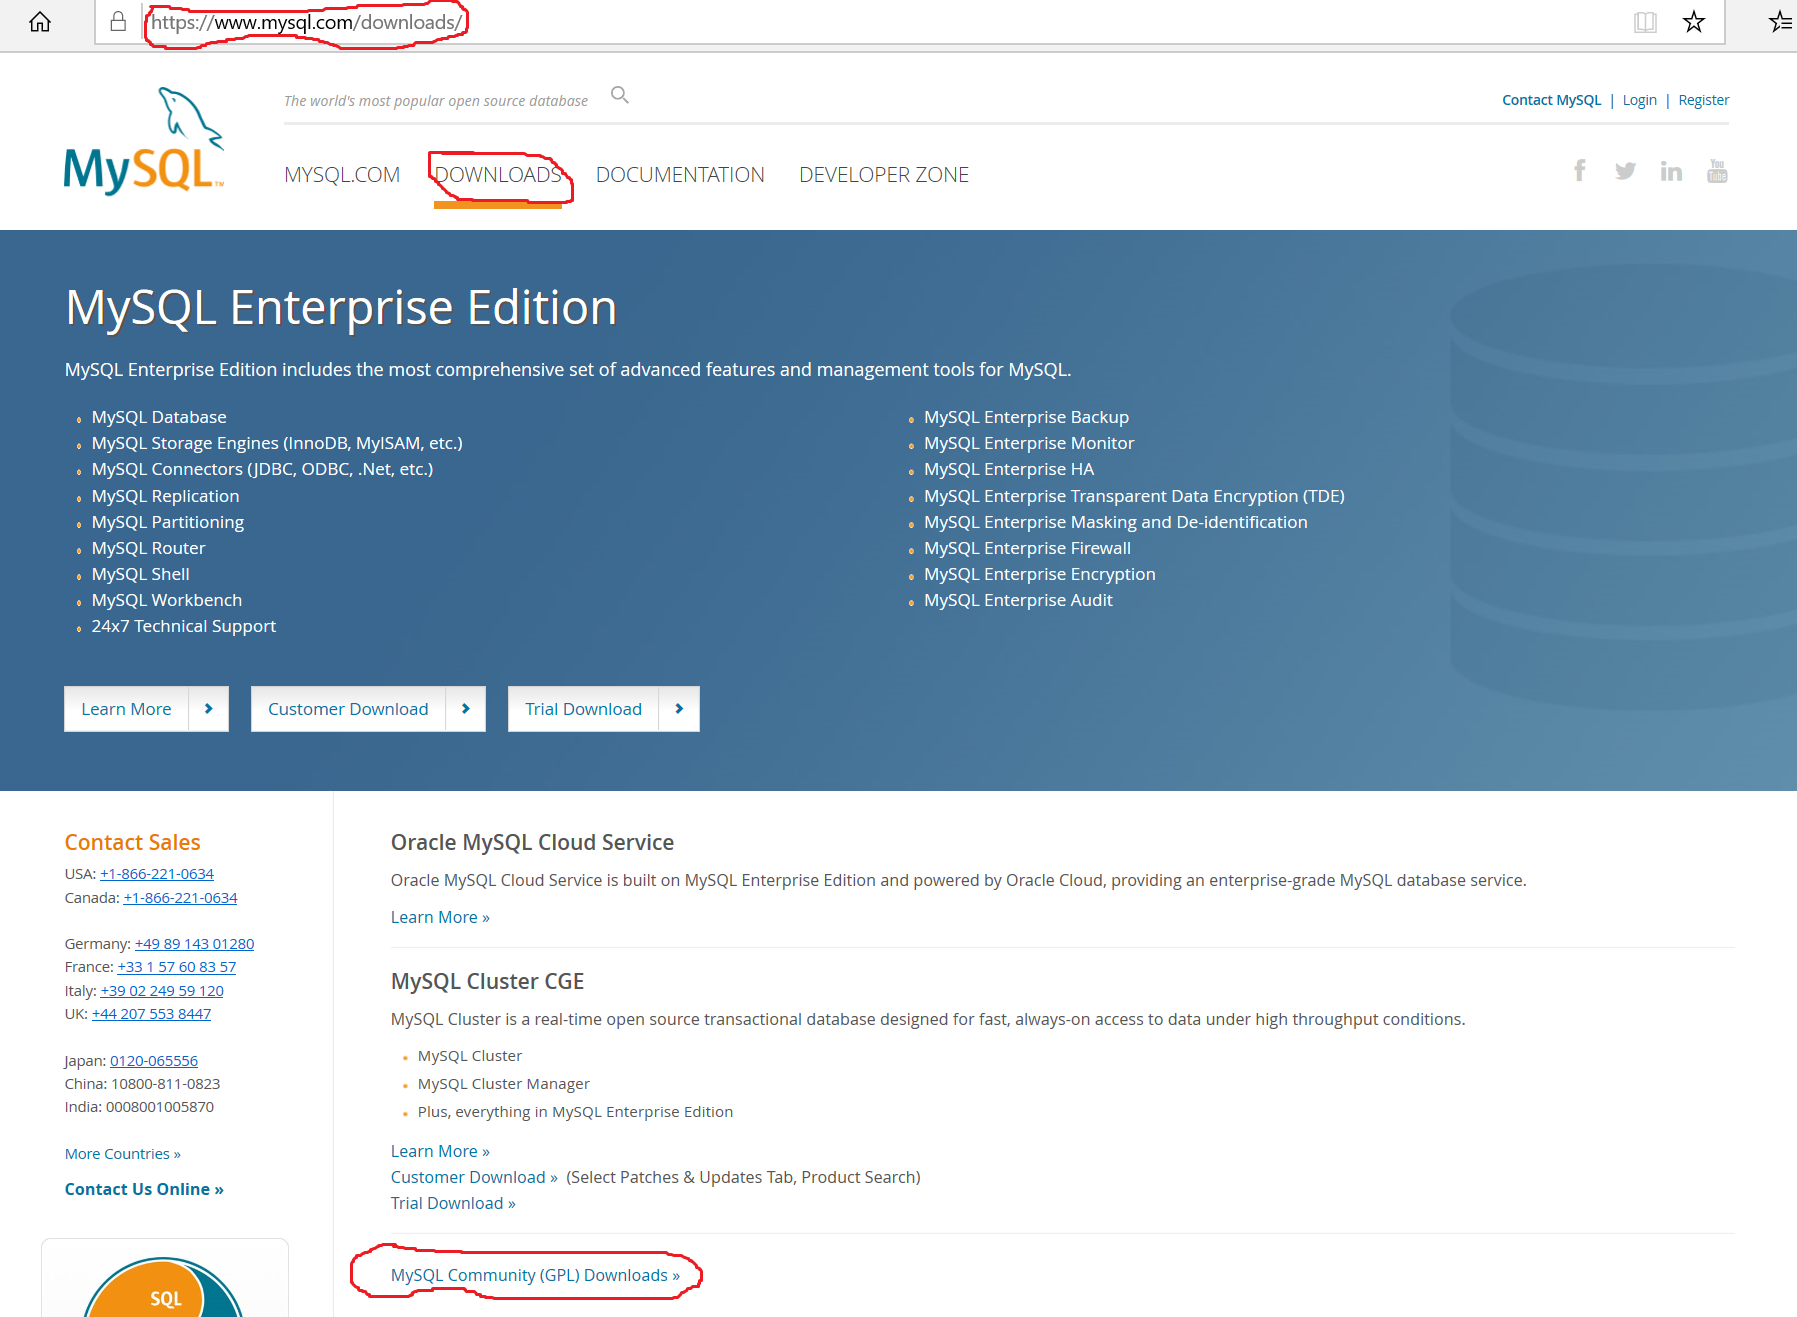Open MySQL Facebook page icon
Screen dimensions: 1797x1317
point(1580,171)
